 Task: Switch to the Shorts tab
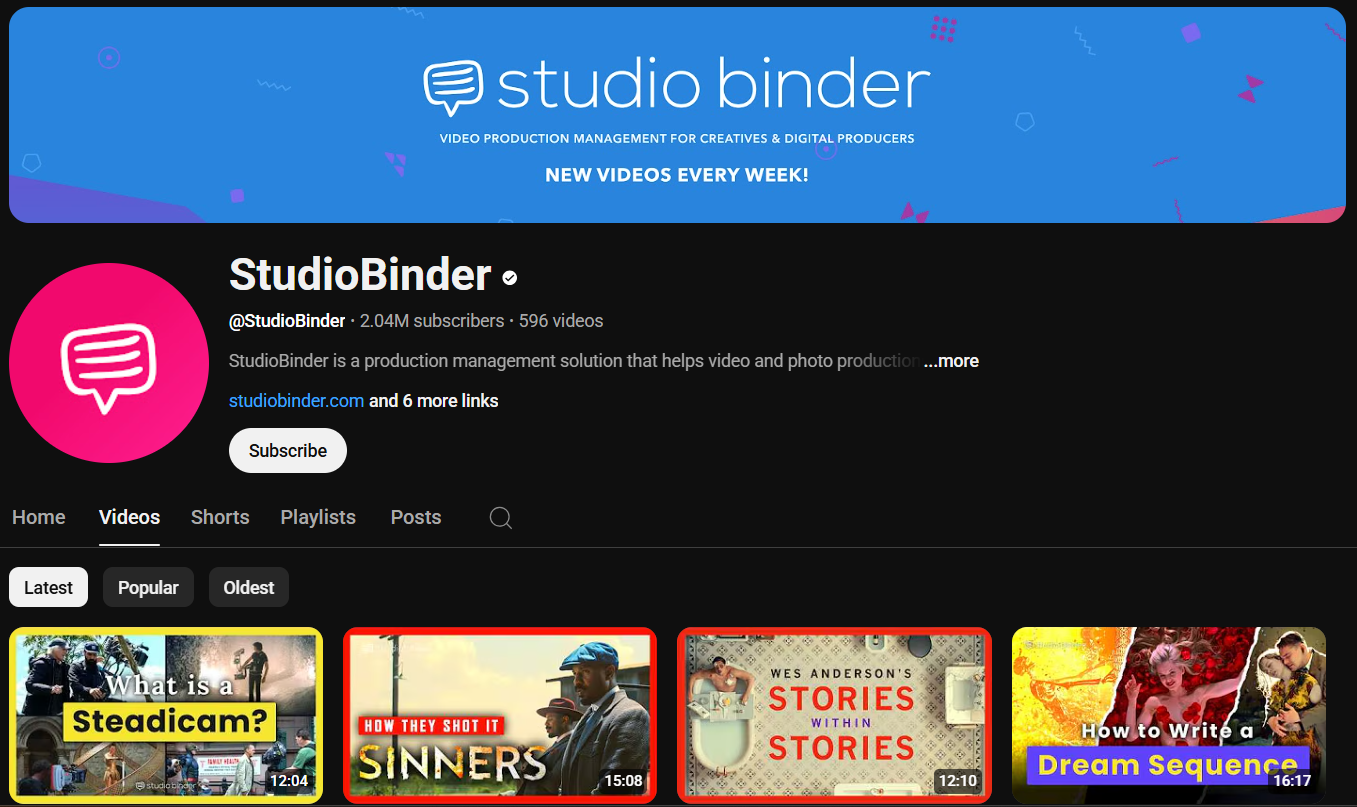point(220,517)
